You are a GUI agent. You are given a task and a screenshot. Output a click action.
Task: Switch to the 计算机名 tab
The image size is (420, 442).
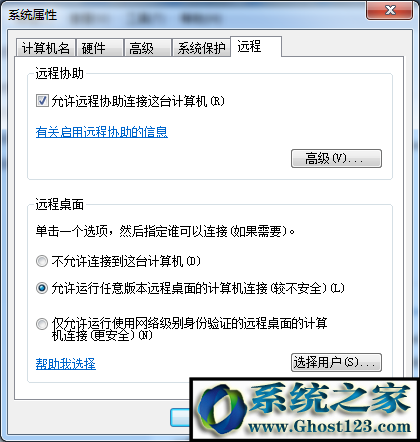pyautogui.click(x=46, y=48)
